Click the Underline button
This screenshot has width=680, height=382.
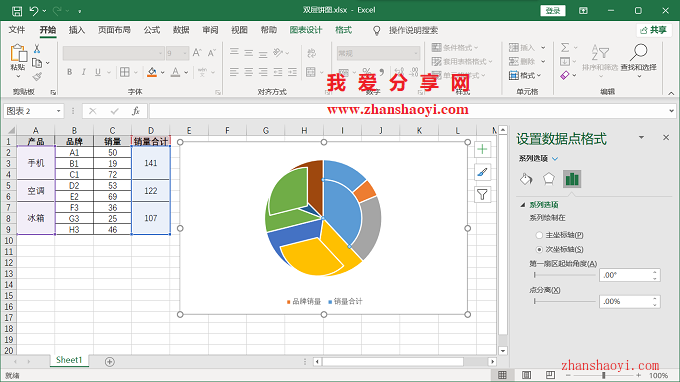[x=98, y=72]
